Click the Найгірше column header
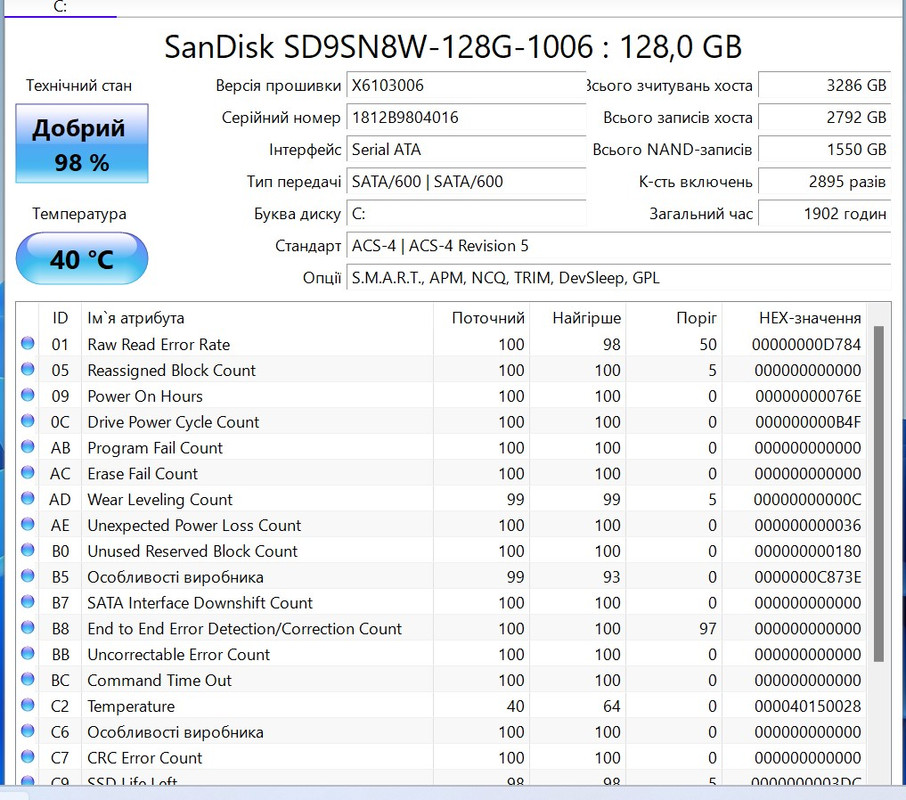 (x=577, y=318)
